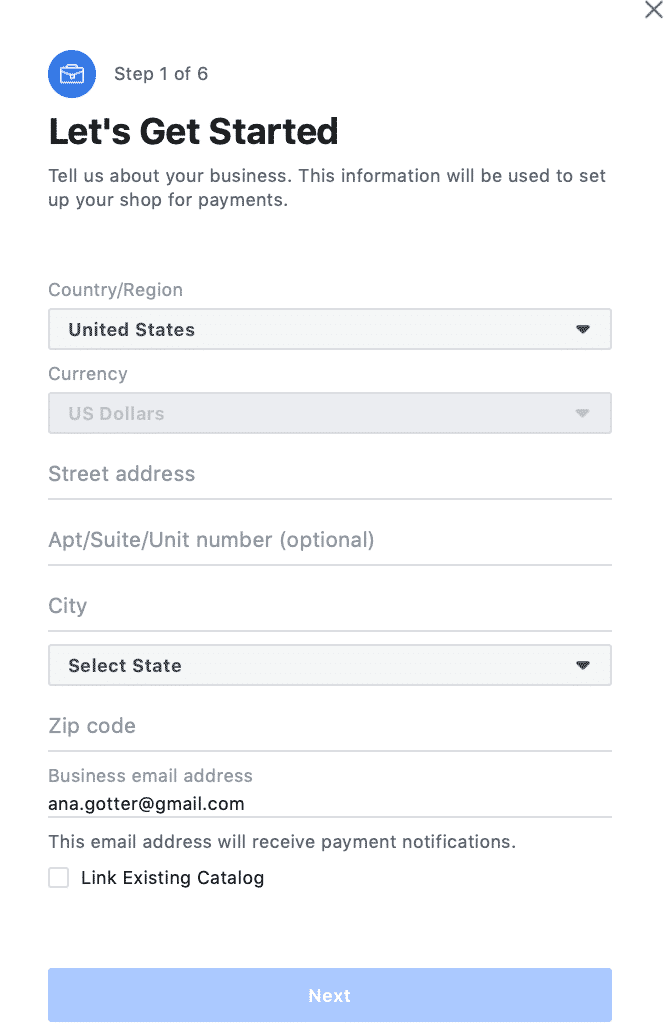Click the Zip code field

[x=330, y=726]
